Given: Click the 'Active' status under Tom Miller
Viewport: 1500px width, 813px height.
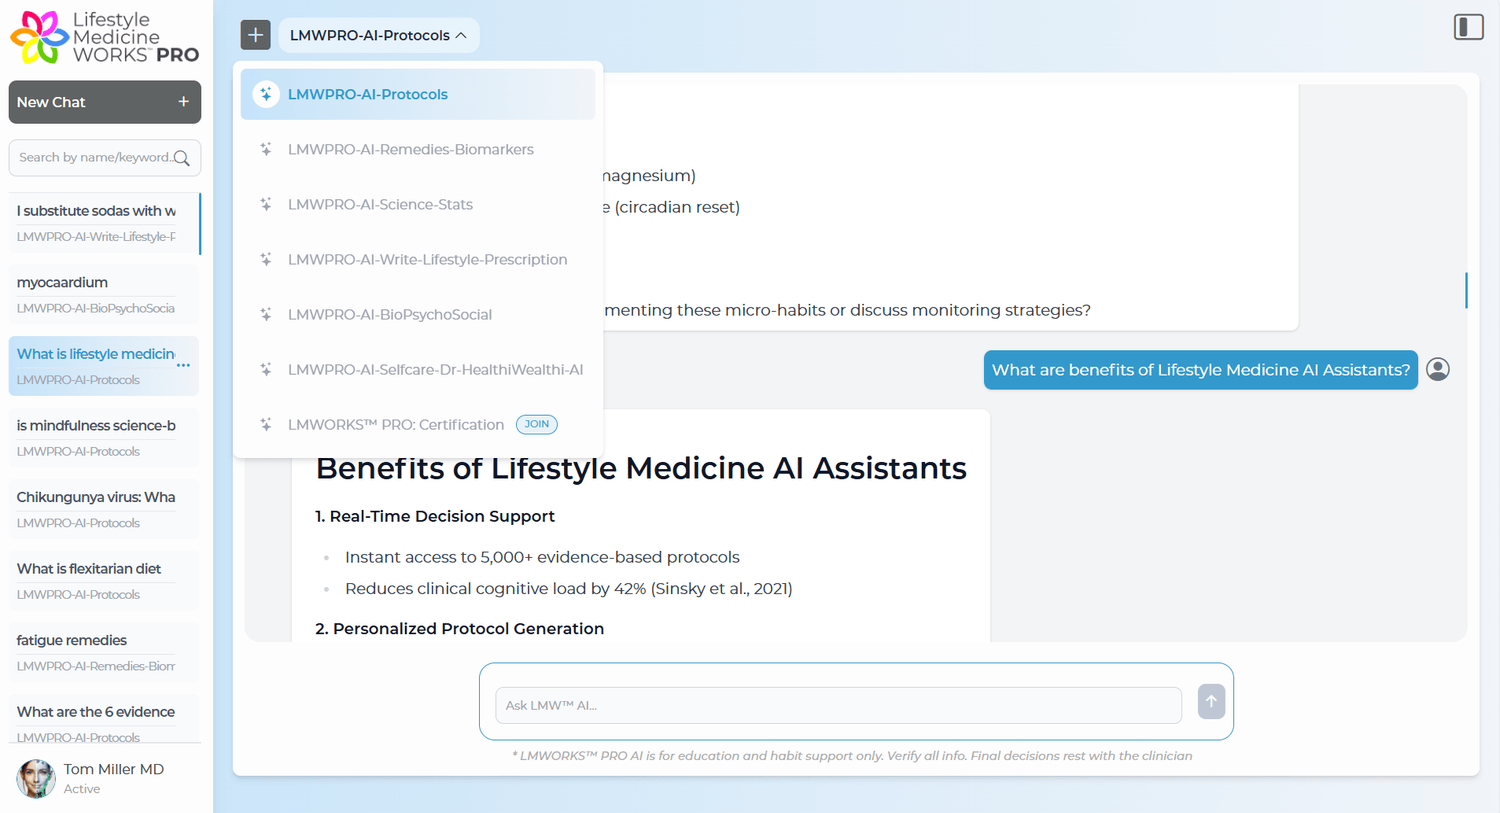Looking at the screenshot, I should coord(82,789).
